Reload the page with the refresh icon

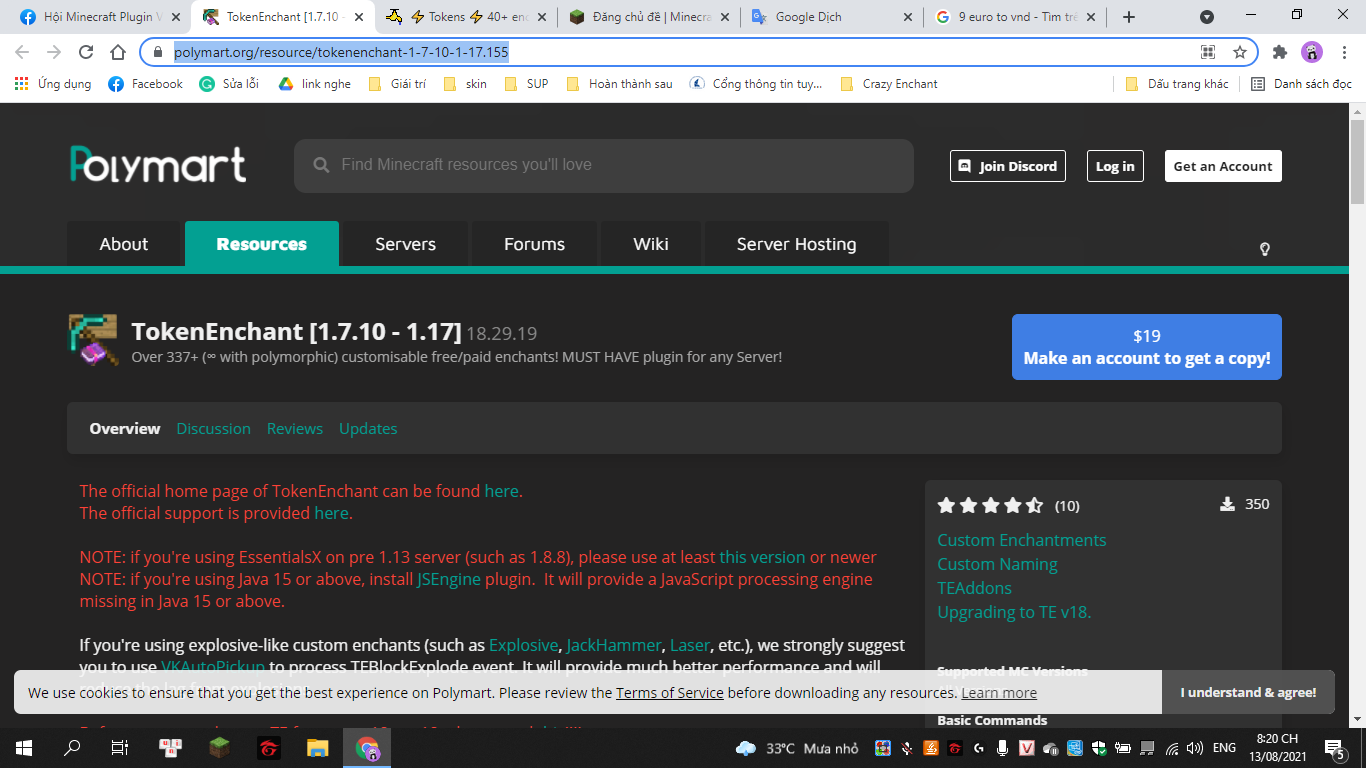tap(86, 52)
